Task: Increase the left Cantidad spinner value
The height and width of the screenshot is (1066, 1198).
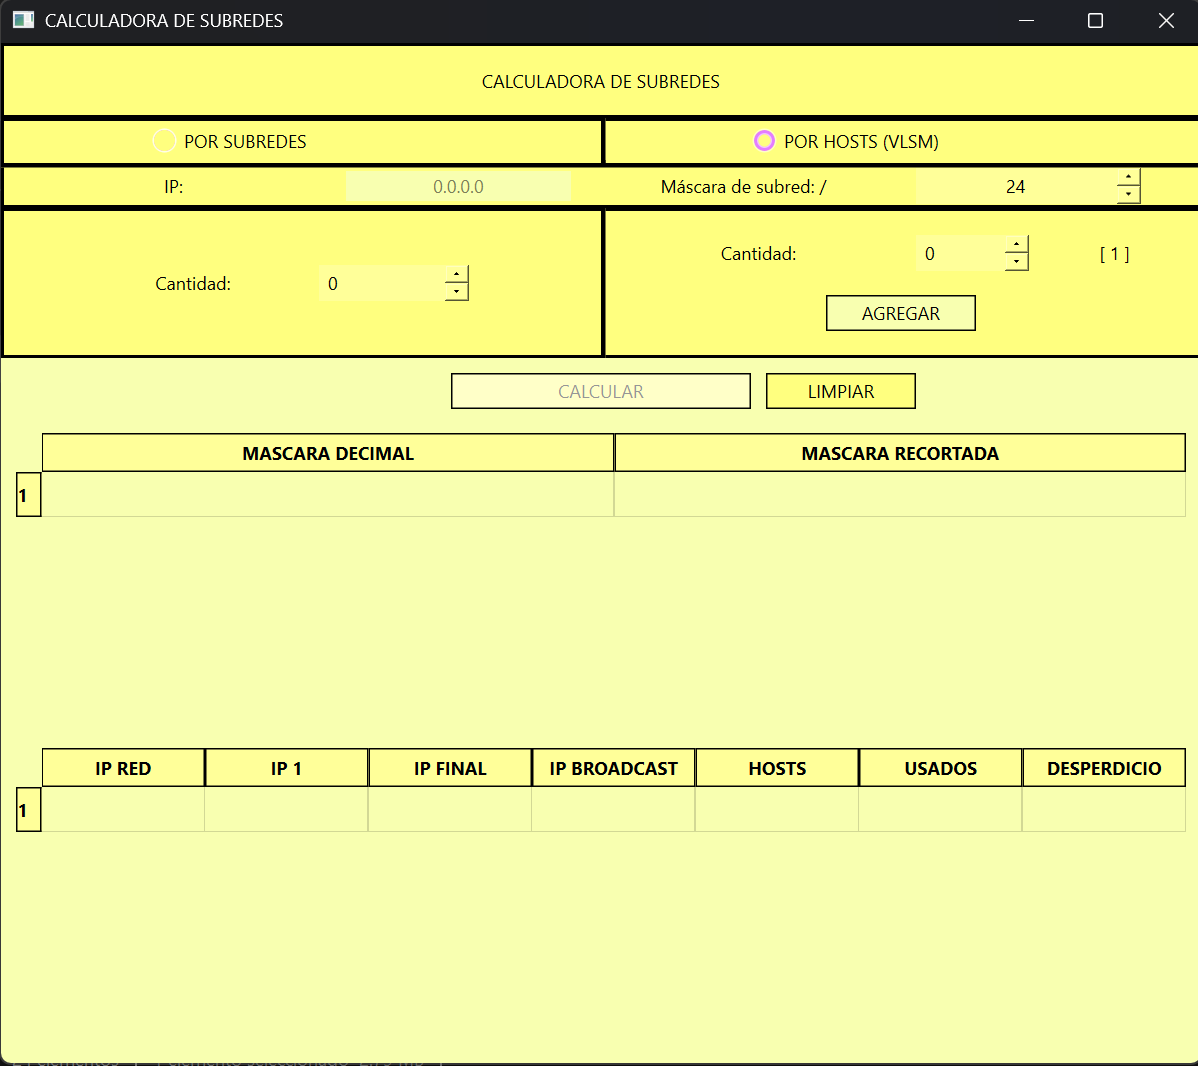Action: (x=457, y=274)
